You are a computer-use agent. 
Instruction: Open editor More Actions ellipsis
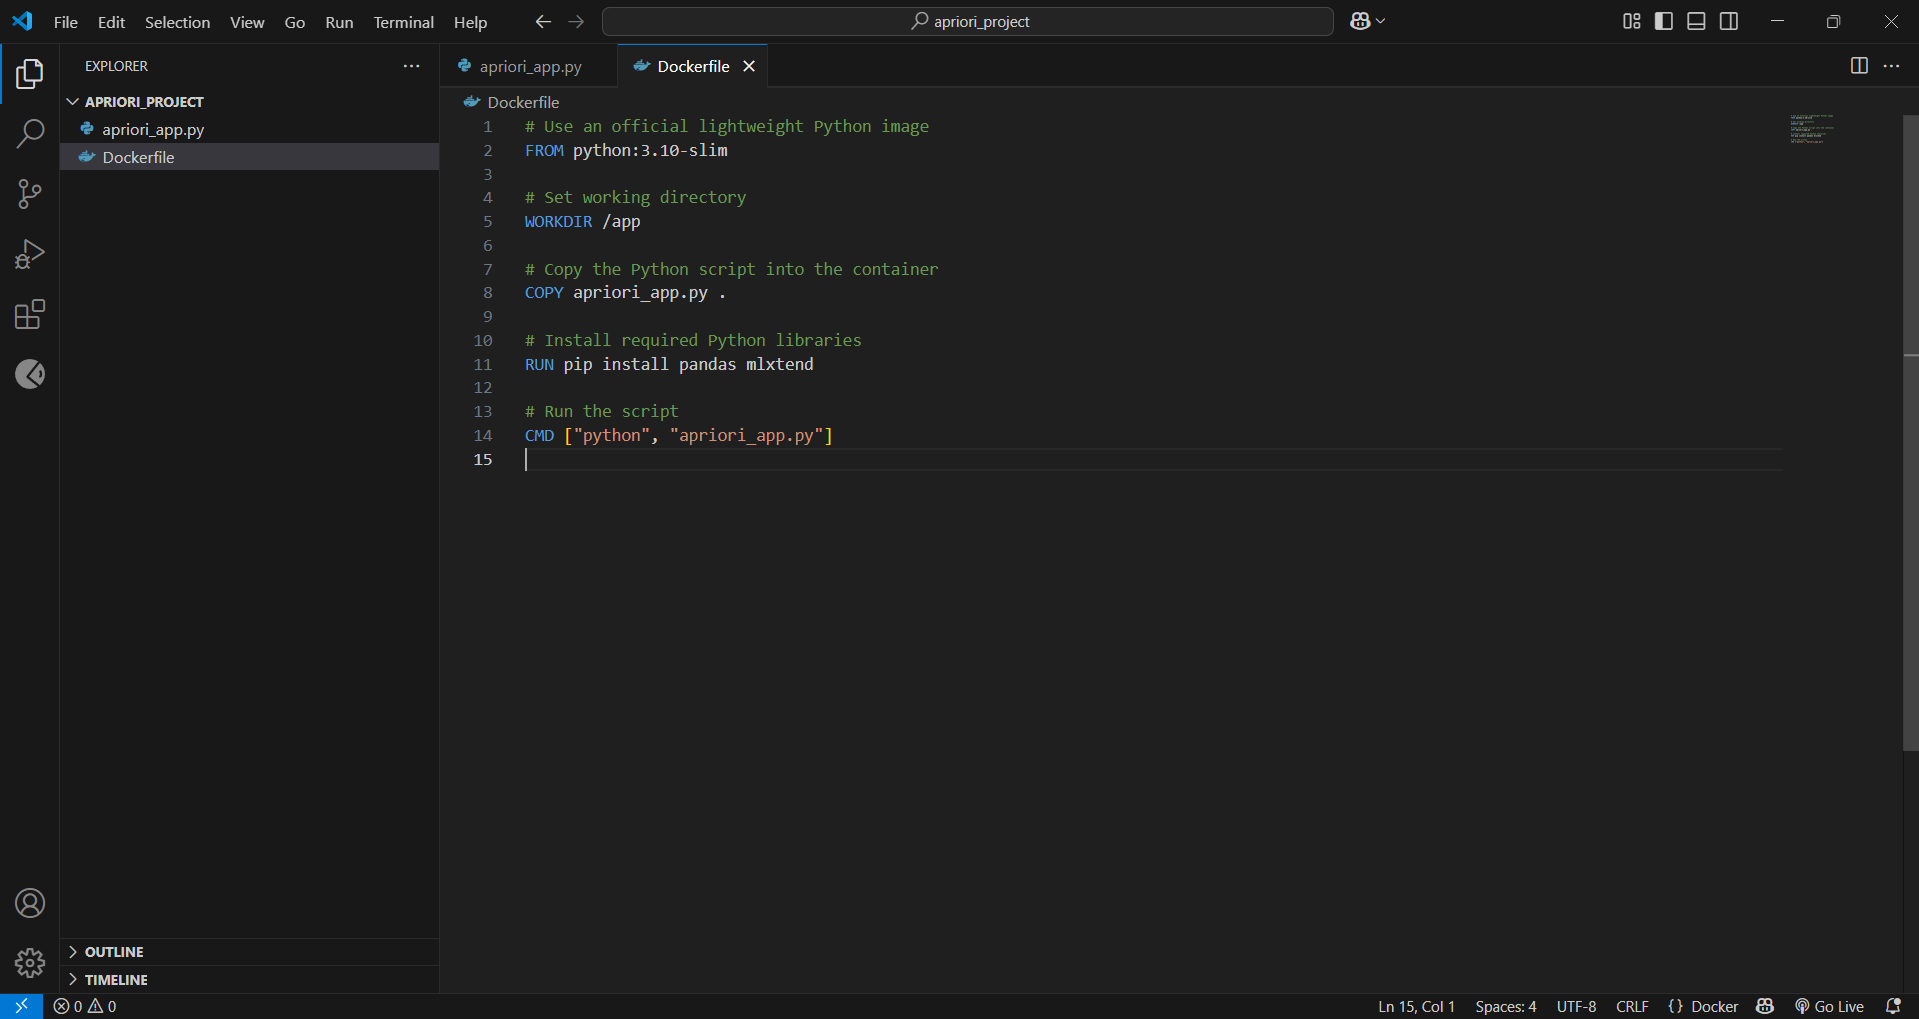click(1891, 66)
